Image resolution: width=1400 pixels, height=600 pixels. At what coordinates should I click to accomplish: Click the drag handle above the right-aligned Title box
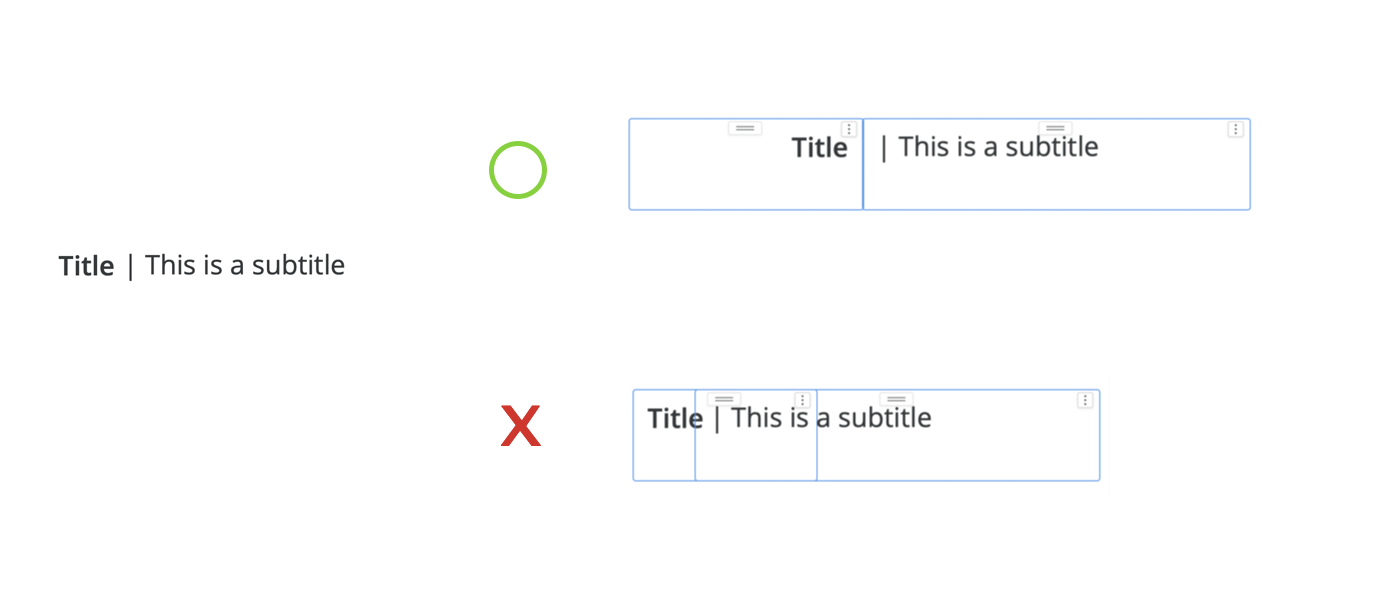[745, 128]
